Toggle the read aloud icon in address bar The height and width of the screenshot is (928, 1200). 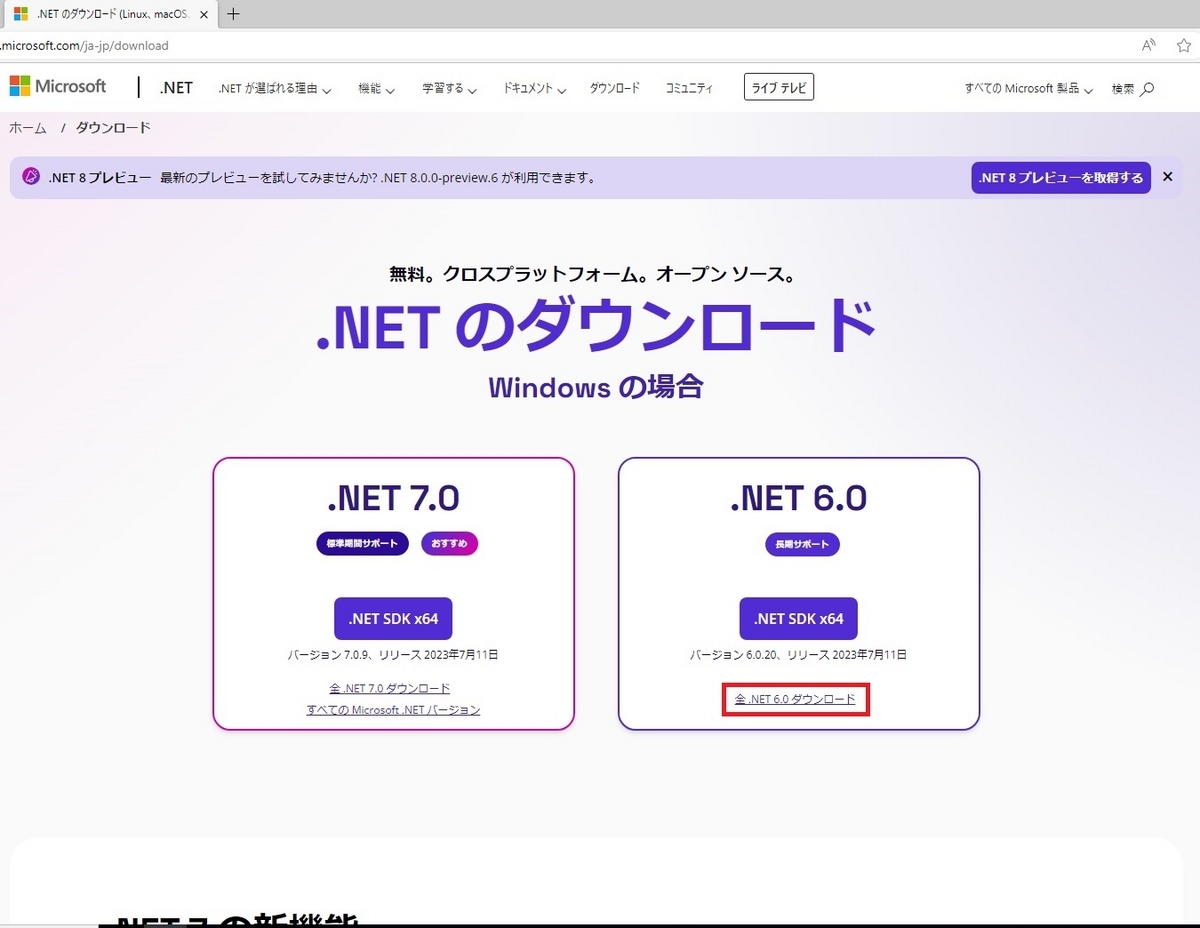(1149, 46)
